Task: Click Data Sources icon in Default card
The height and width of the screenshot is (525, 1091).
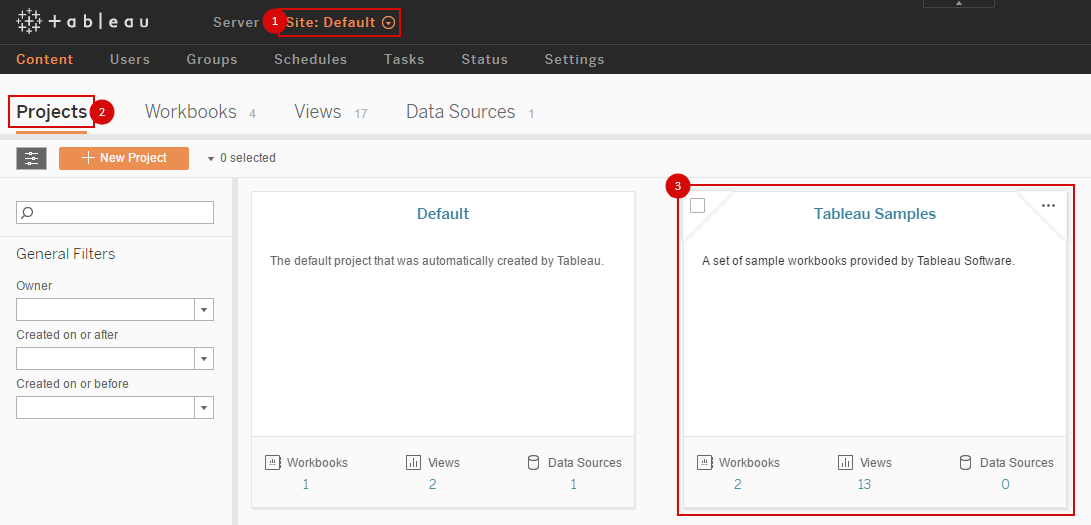Action: click(x=534, y=462)
